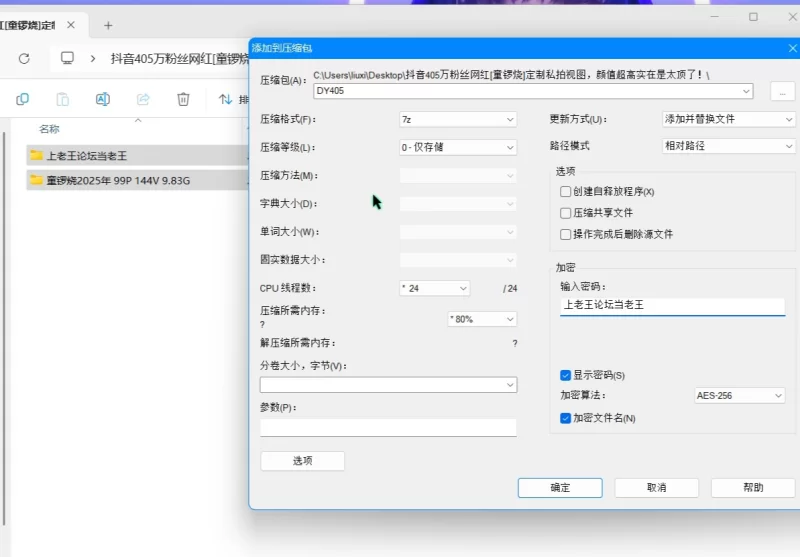The image size is (800, 557).
Task: Uncheck the 加密文件名 checkbox
Action: point(565,418)
